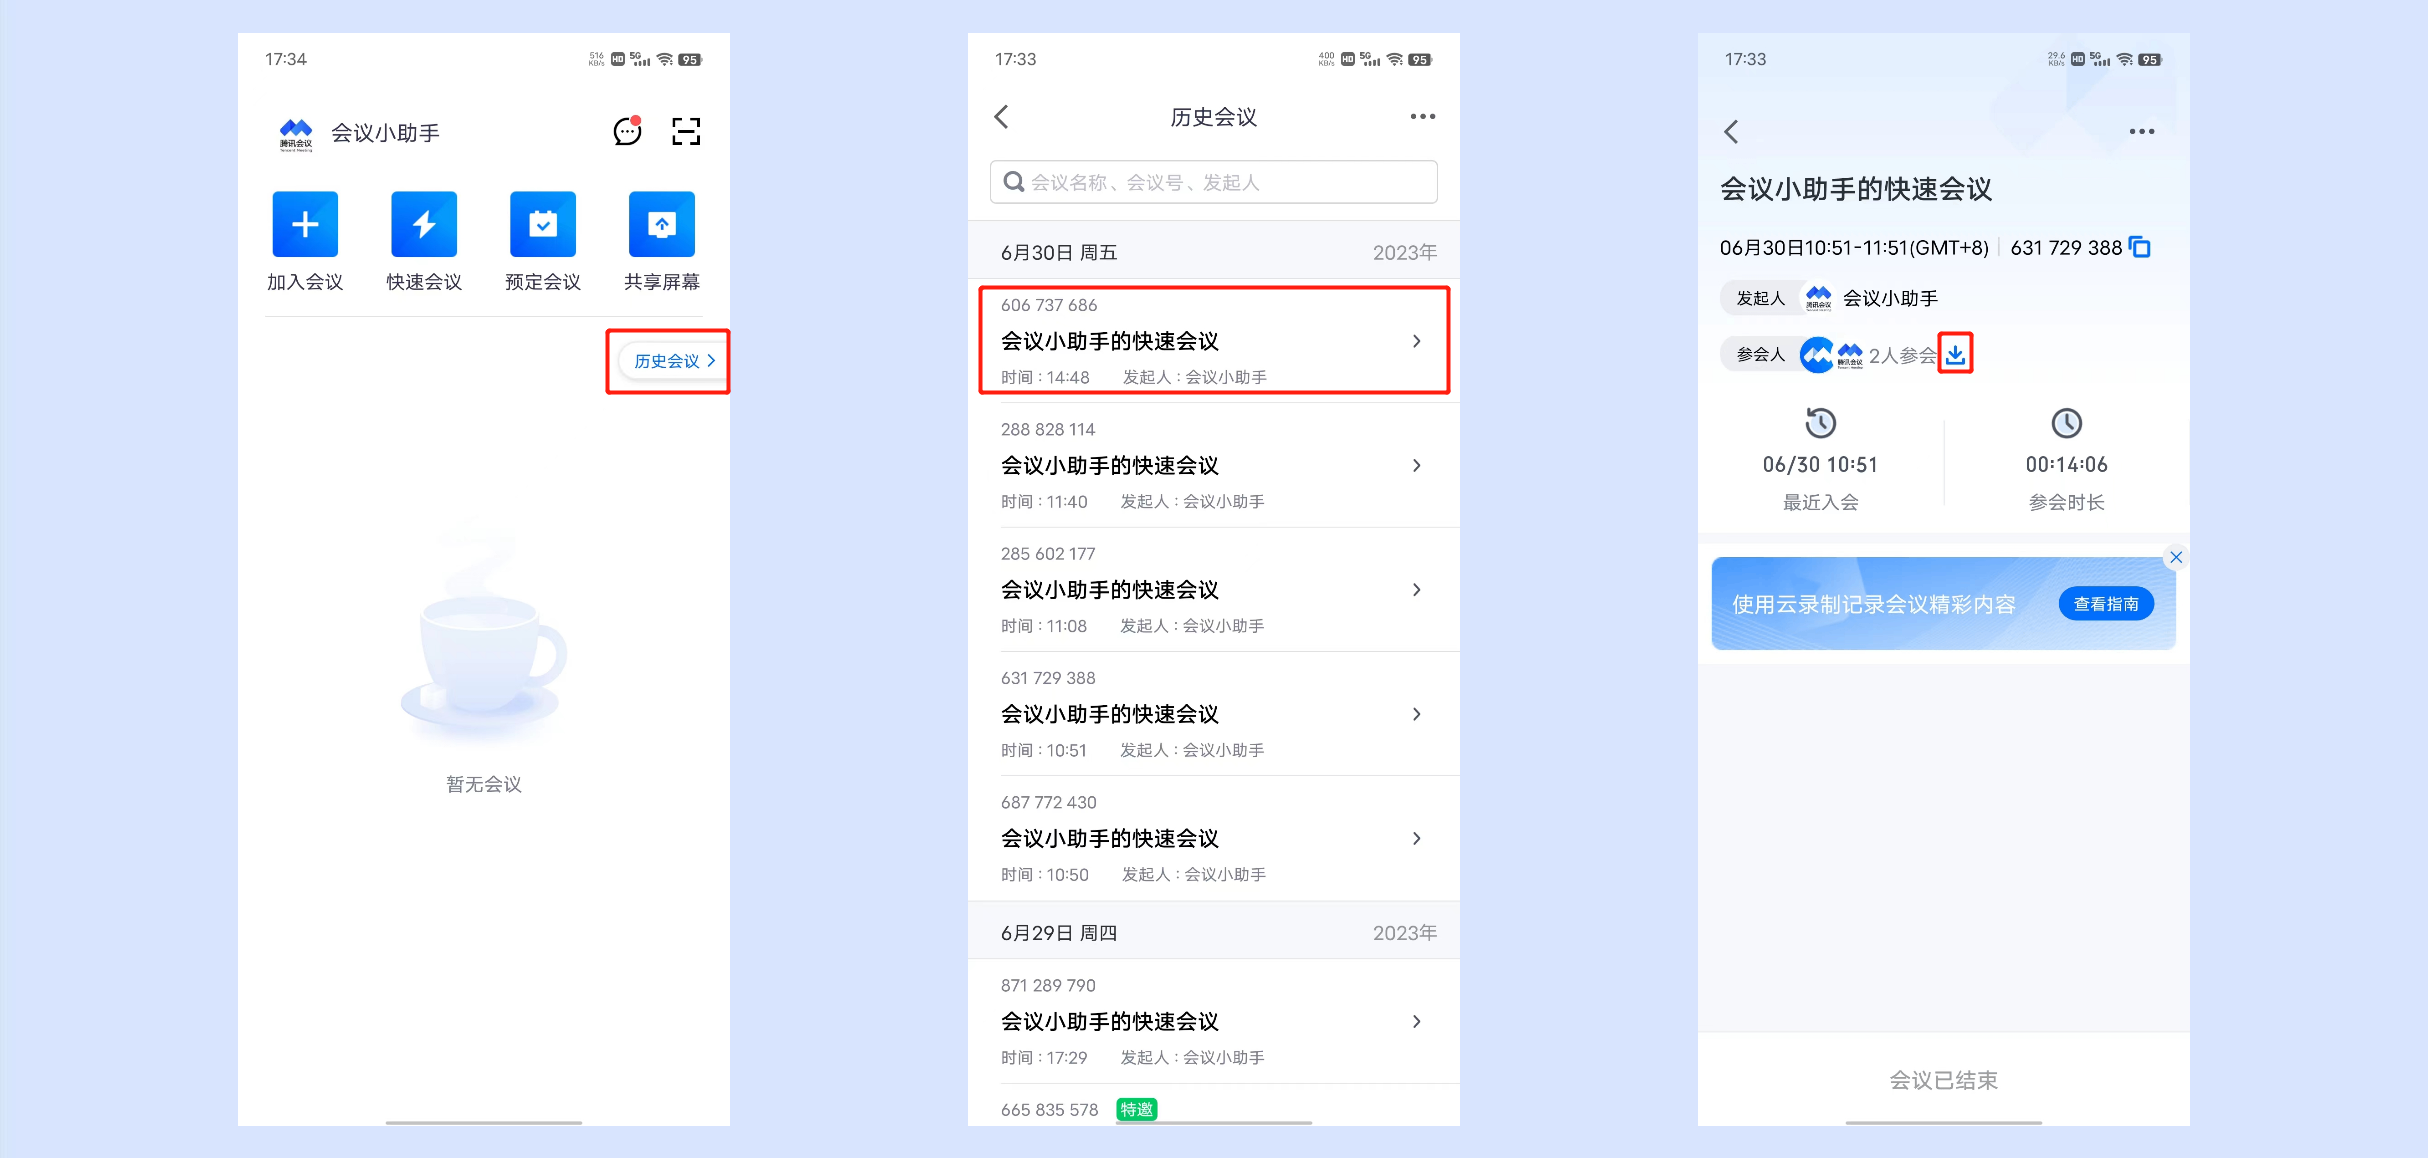Image resolution: width=2428 pixels, height=1158 pixels.
Task: Tap the 查看指南 guide button
Action: 2106,604
